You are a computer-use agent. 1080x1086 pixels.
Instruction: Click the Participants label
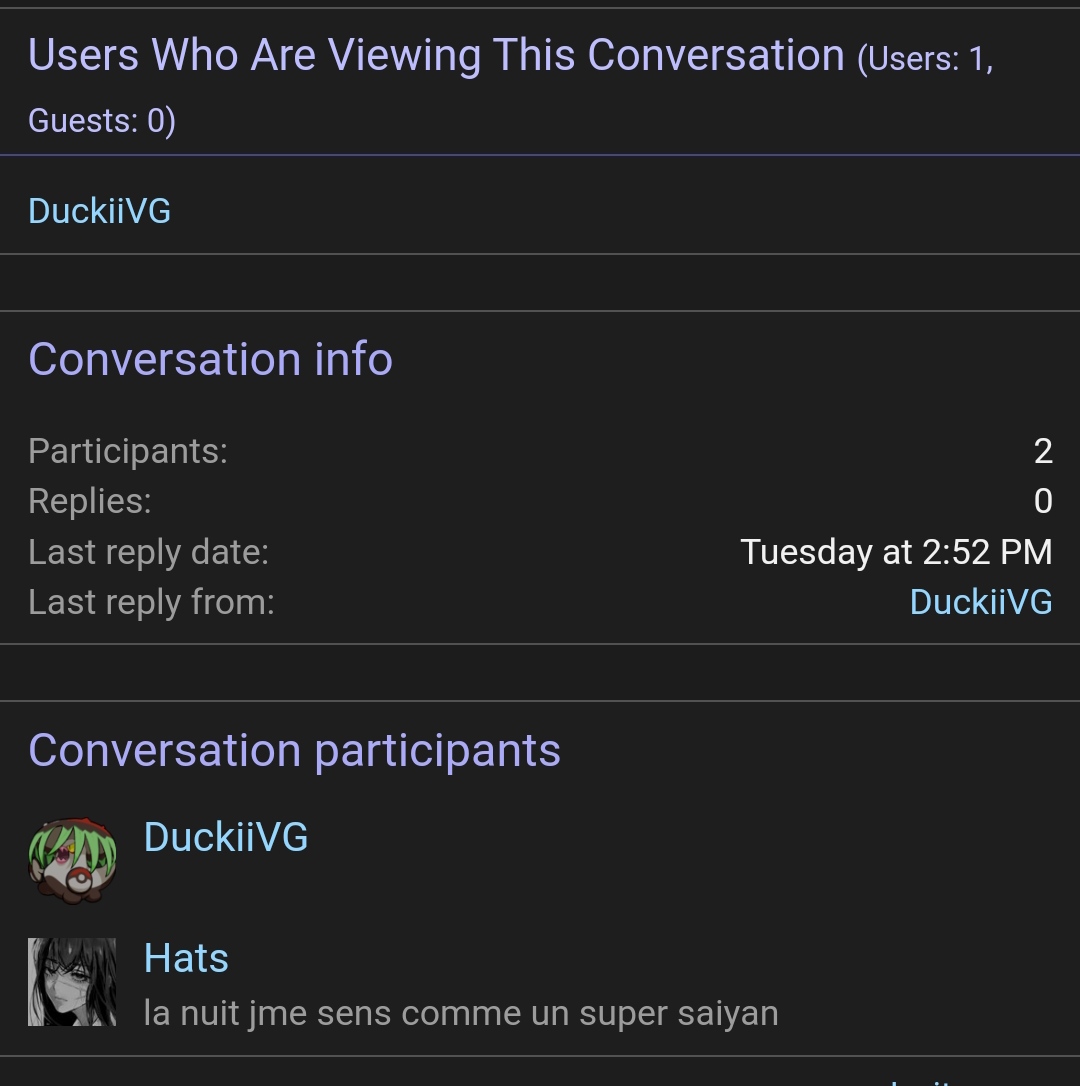[x=128, y=452]
